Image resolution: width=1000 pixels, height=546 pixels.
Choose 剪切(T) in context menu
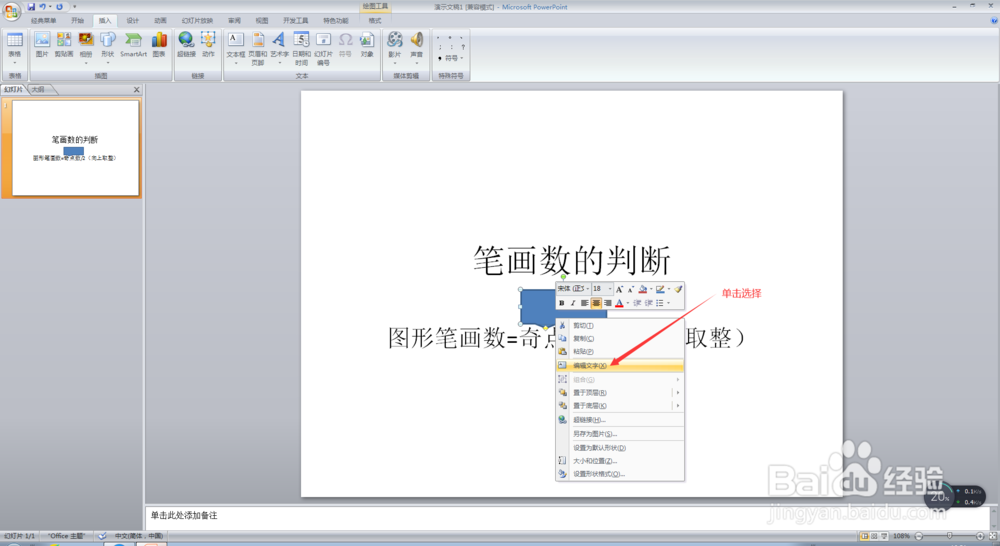[620, 325]
